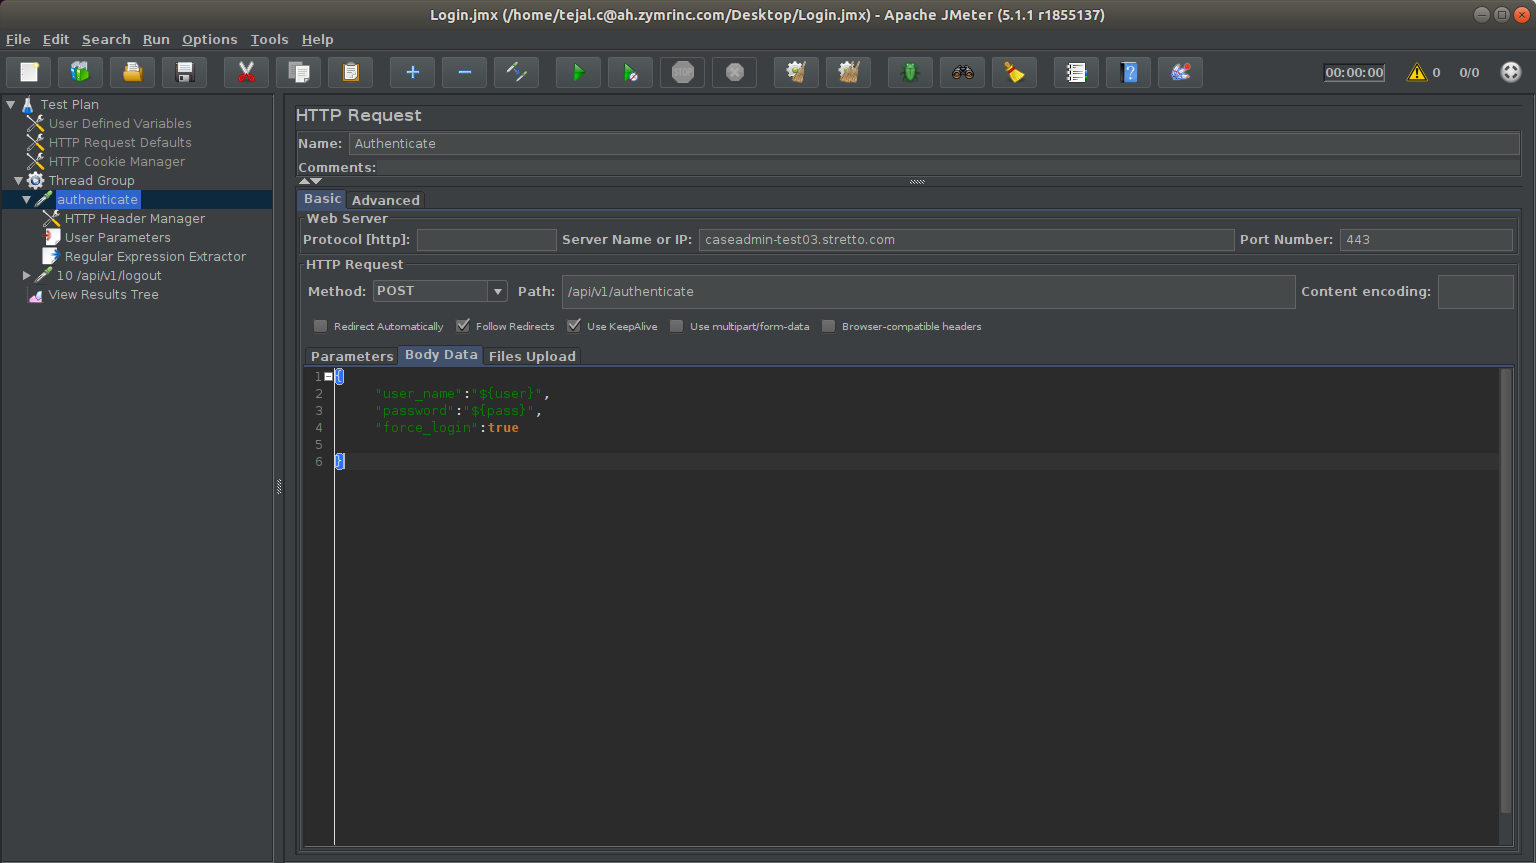Click the Reset Search brush icon
Screen dimensions: 1536x863
click(x=1014, y=72)
